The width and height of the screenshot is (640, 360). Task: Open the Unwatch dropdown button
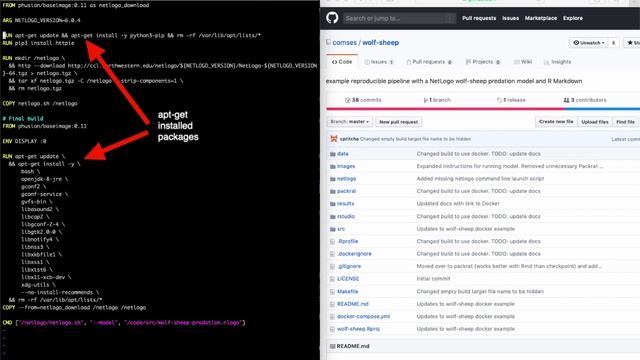point(588,42)
